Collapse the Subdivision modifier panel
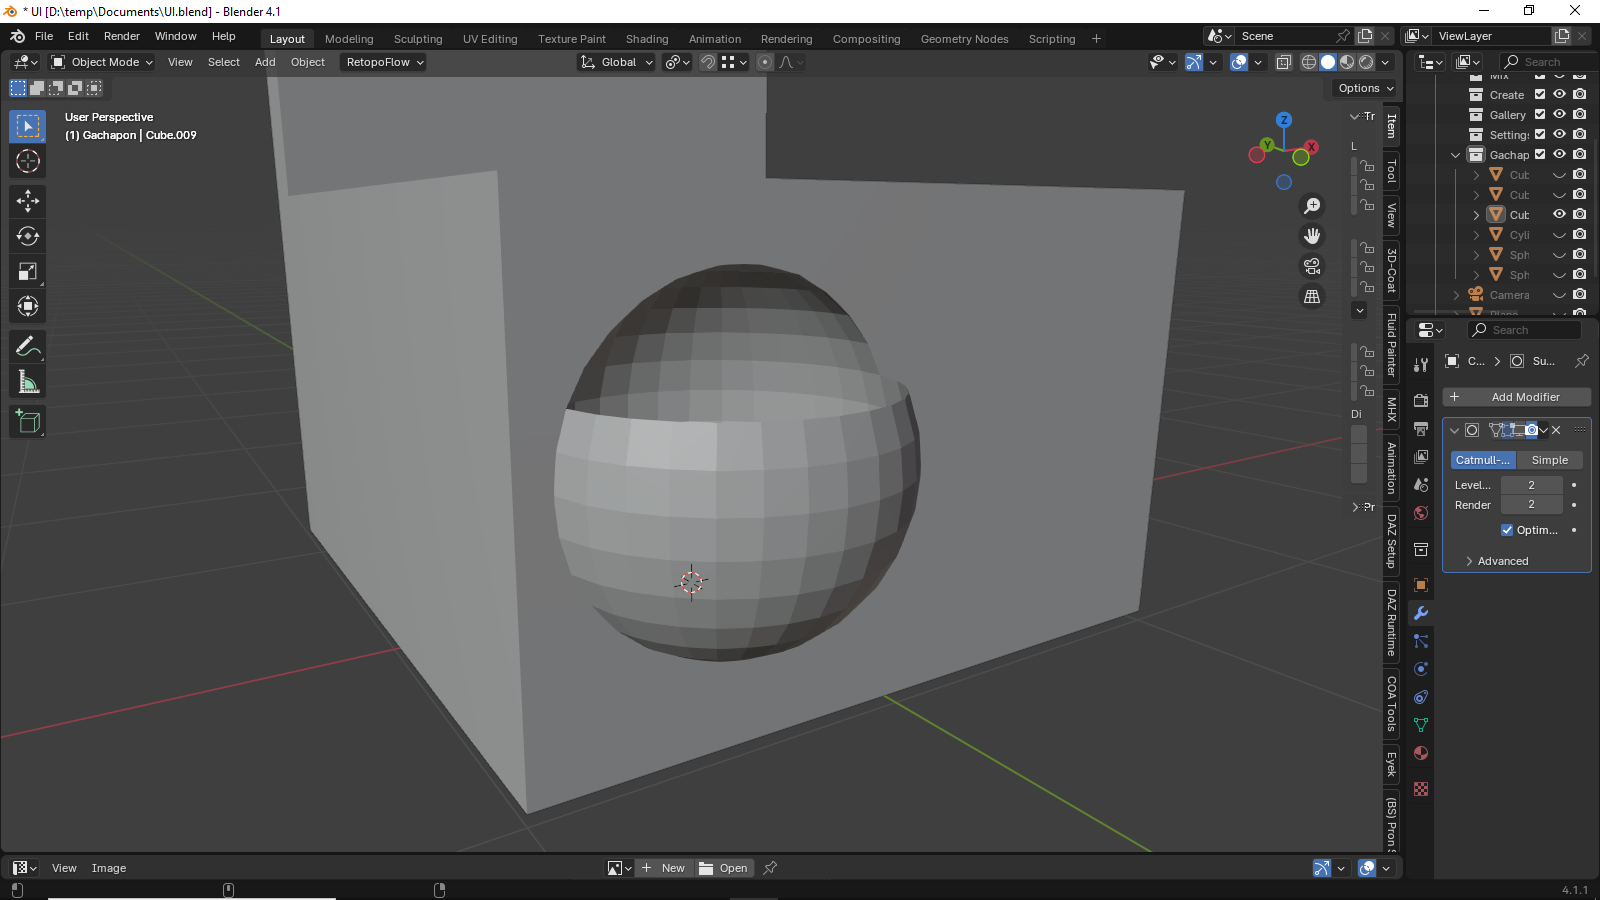 [1455, 430]
